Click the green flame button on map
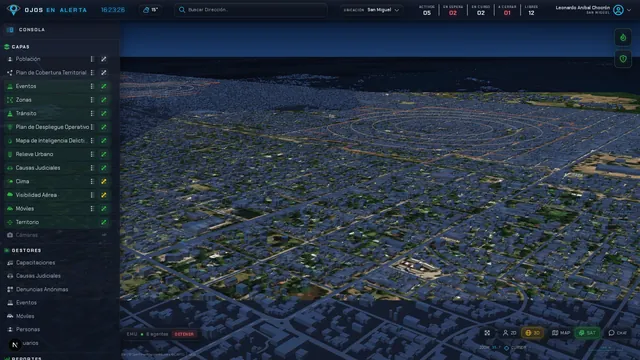The width and height of the screenshot is (640, 360). pos(623,38)
